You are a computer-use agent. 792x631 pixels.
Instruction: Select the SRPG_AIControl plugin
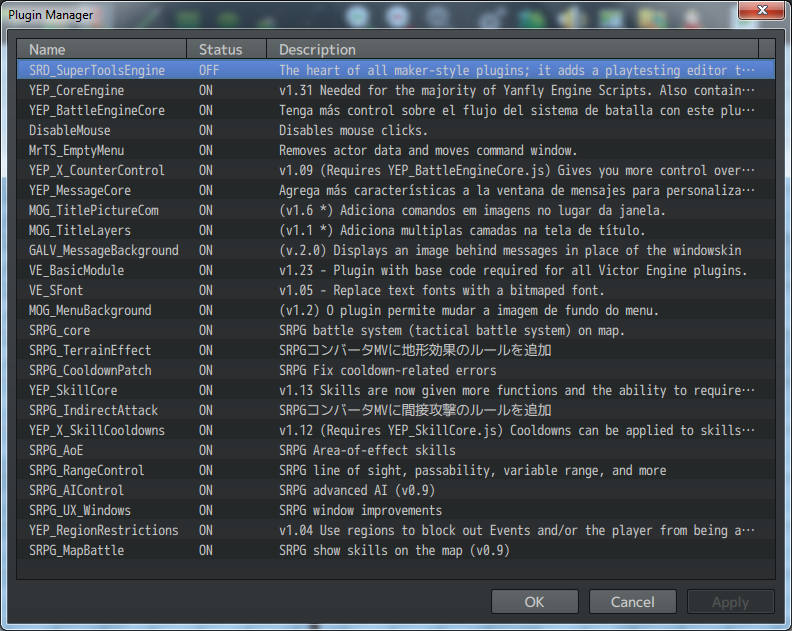[x=396, y=491]
